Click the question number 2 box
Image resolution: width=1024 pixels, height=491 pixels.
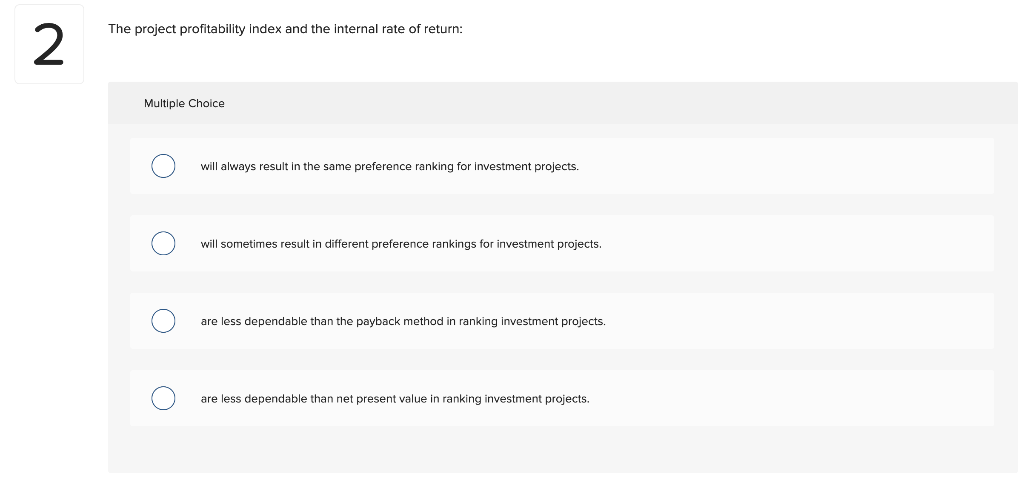[49, 45]
